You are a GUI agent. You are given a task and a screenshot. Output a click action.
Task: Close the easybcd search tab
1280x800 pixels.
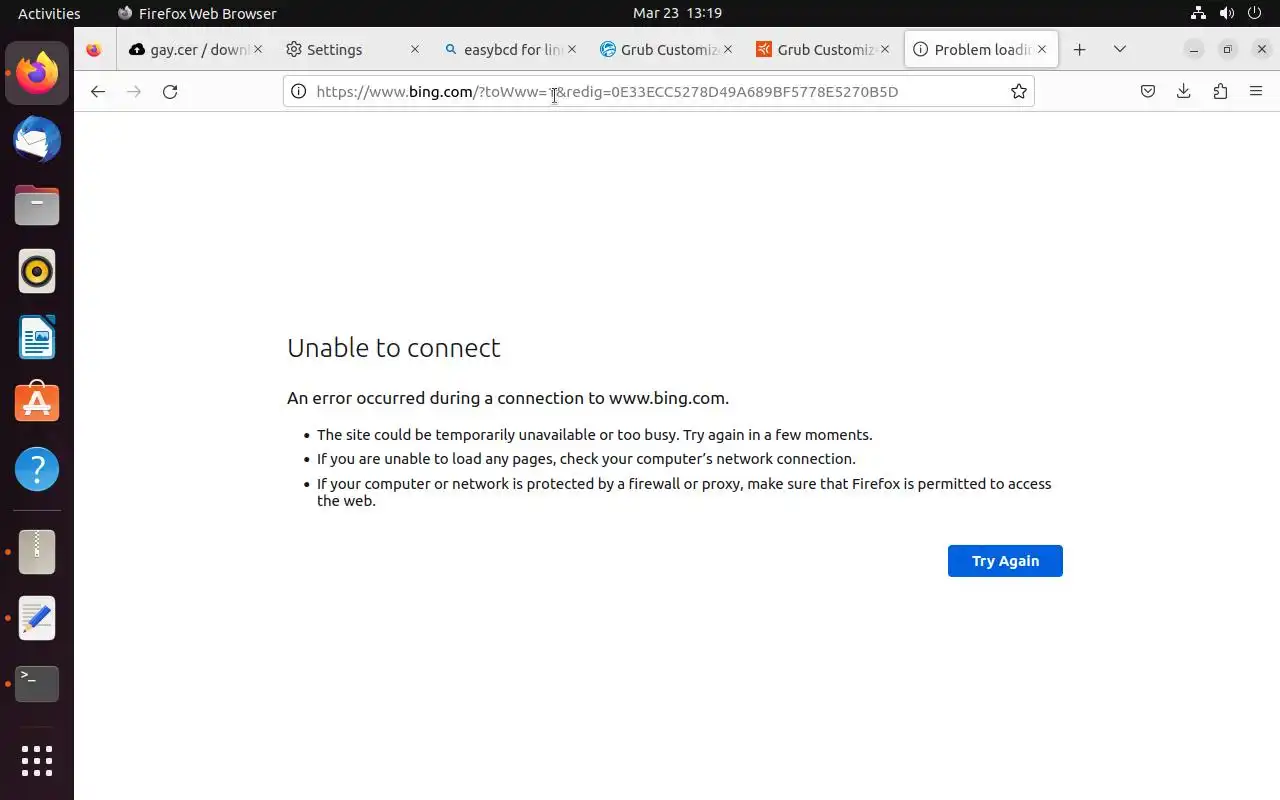click(x=571, y=49)
